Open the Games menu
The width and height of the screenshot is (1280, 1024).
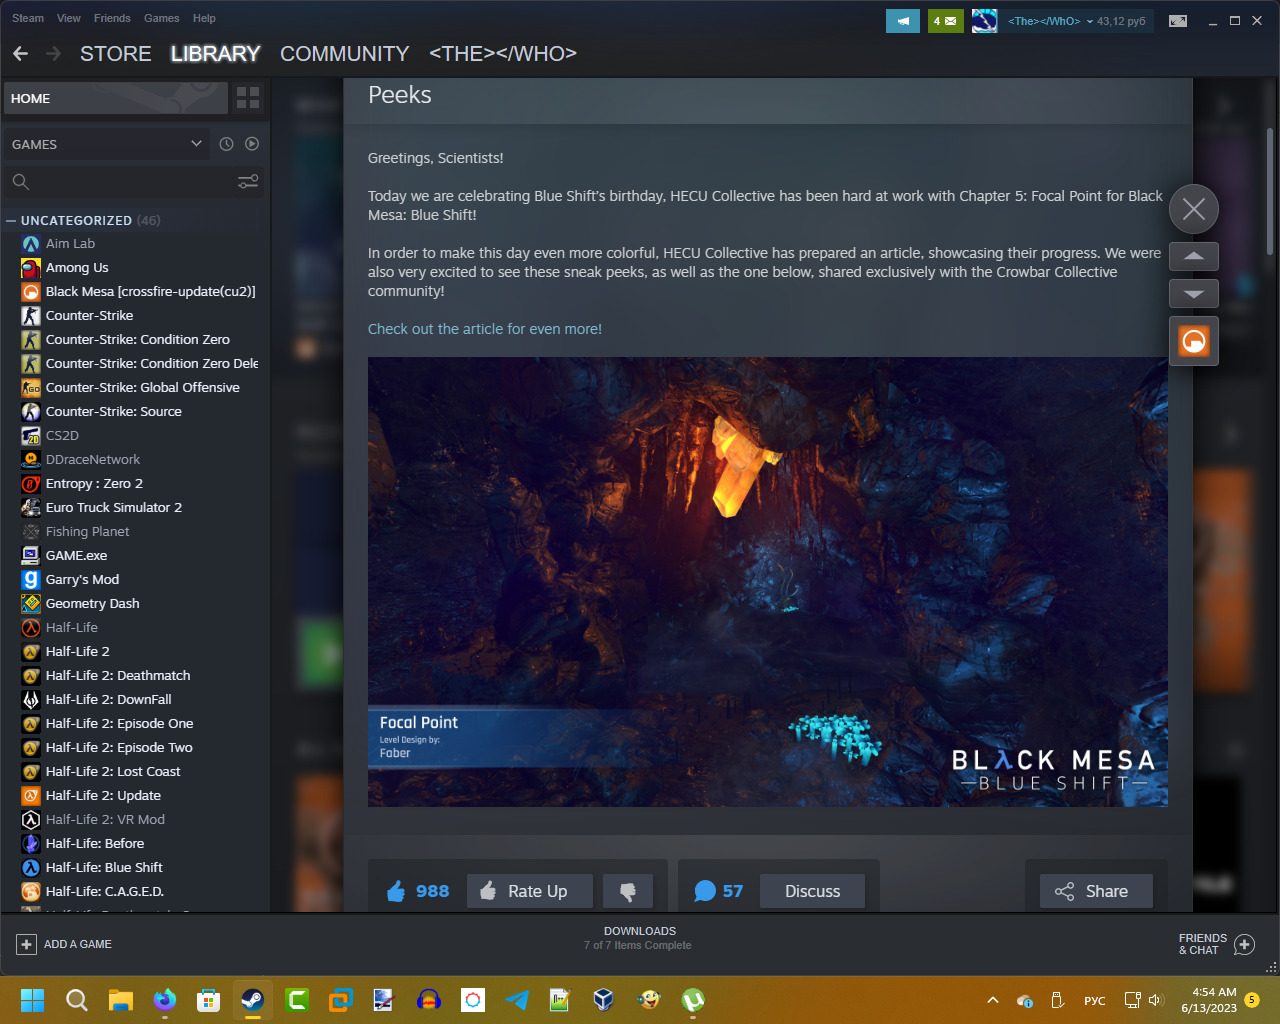[162, 18]
